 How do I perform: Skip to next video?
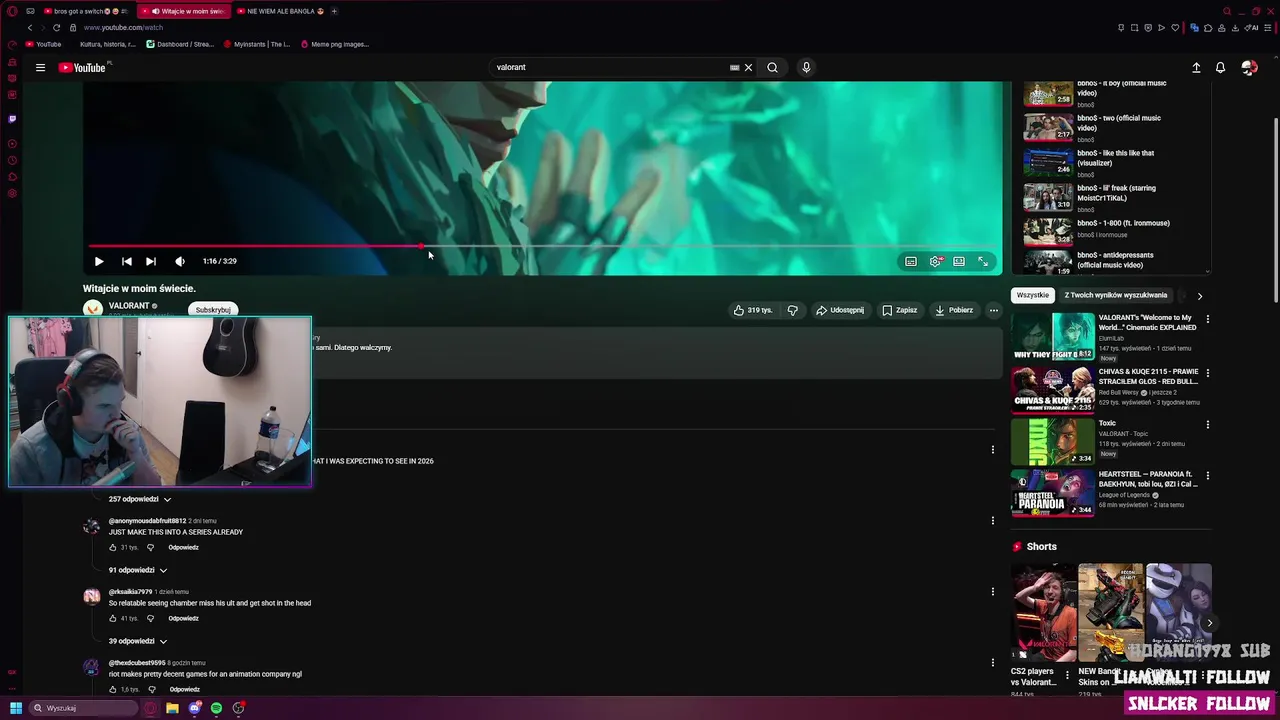pyautogui.click(x=151, y=261)
